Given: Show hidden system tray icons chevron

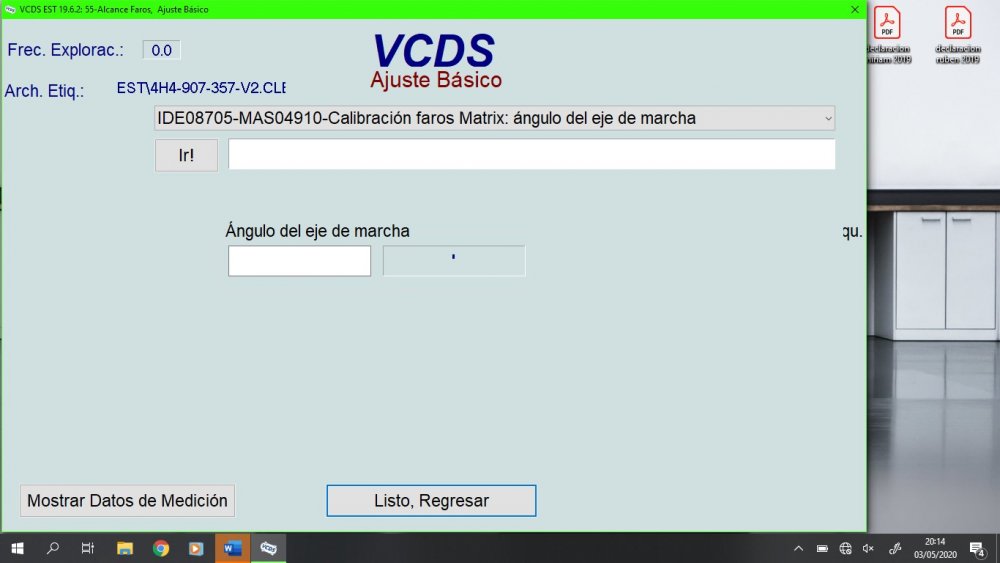Looking at the screenshot, I should click(x=798, y=548).
